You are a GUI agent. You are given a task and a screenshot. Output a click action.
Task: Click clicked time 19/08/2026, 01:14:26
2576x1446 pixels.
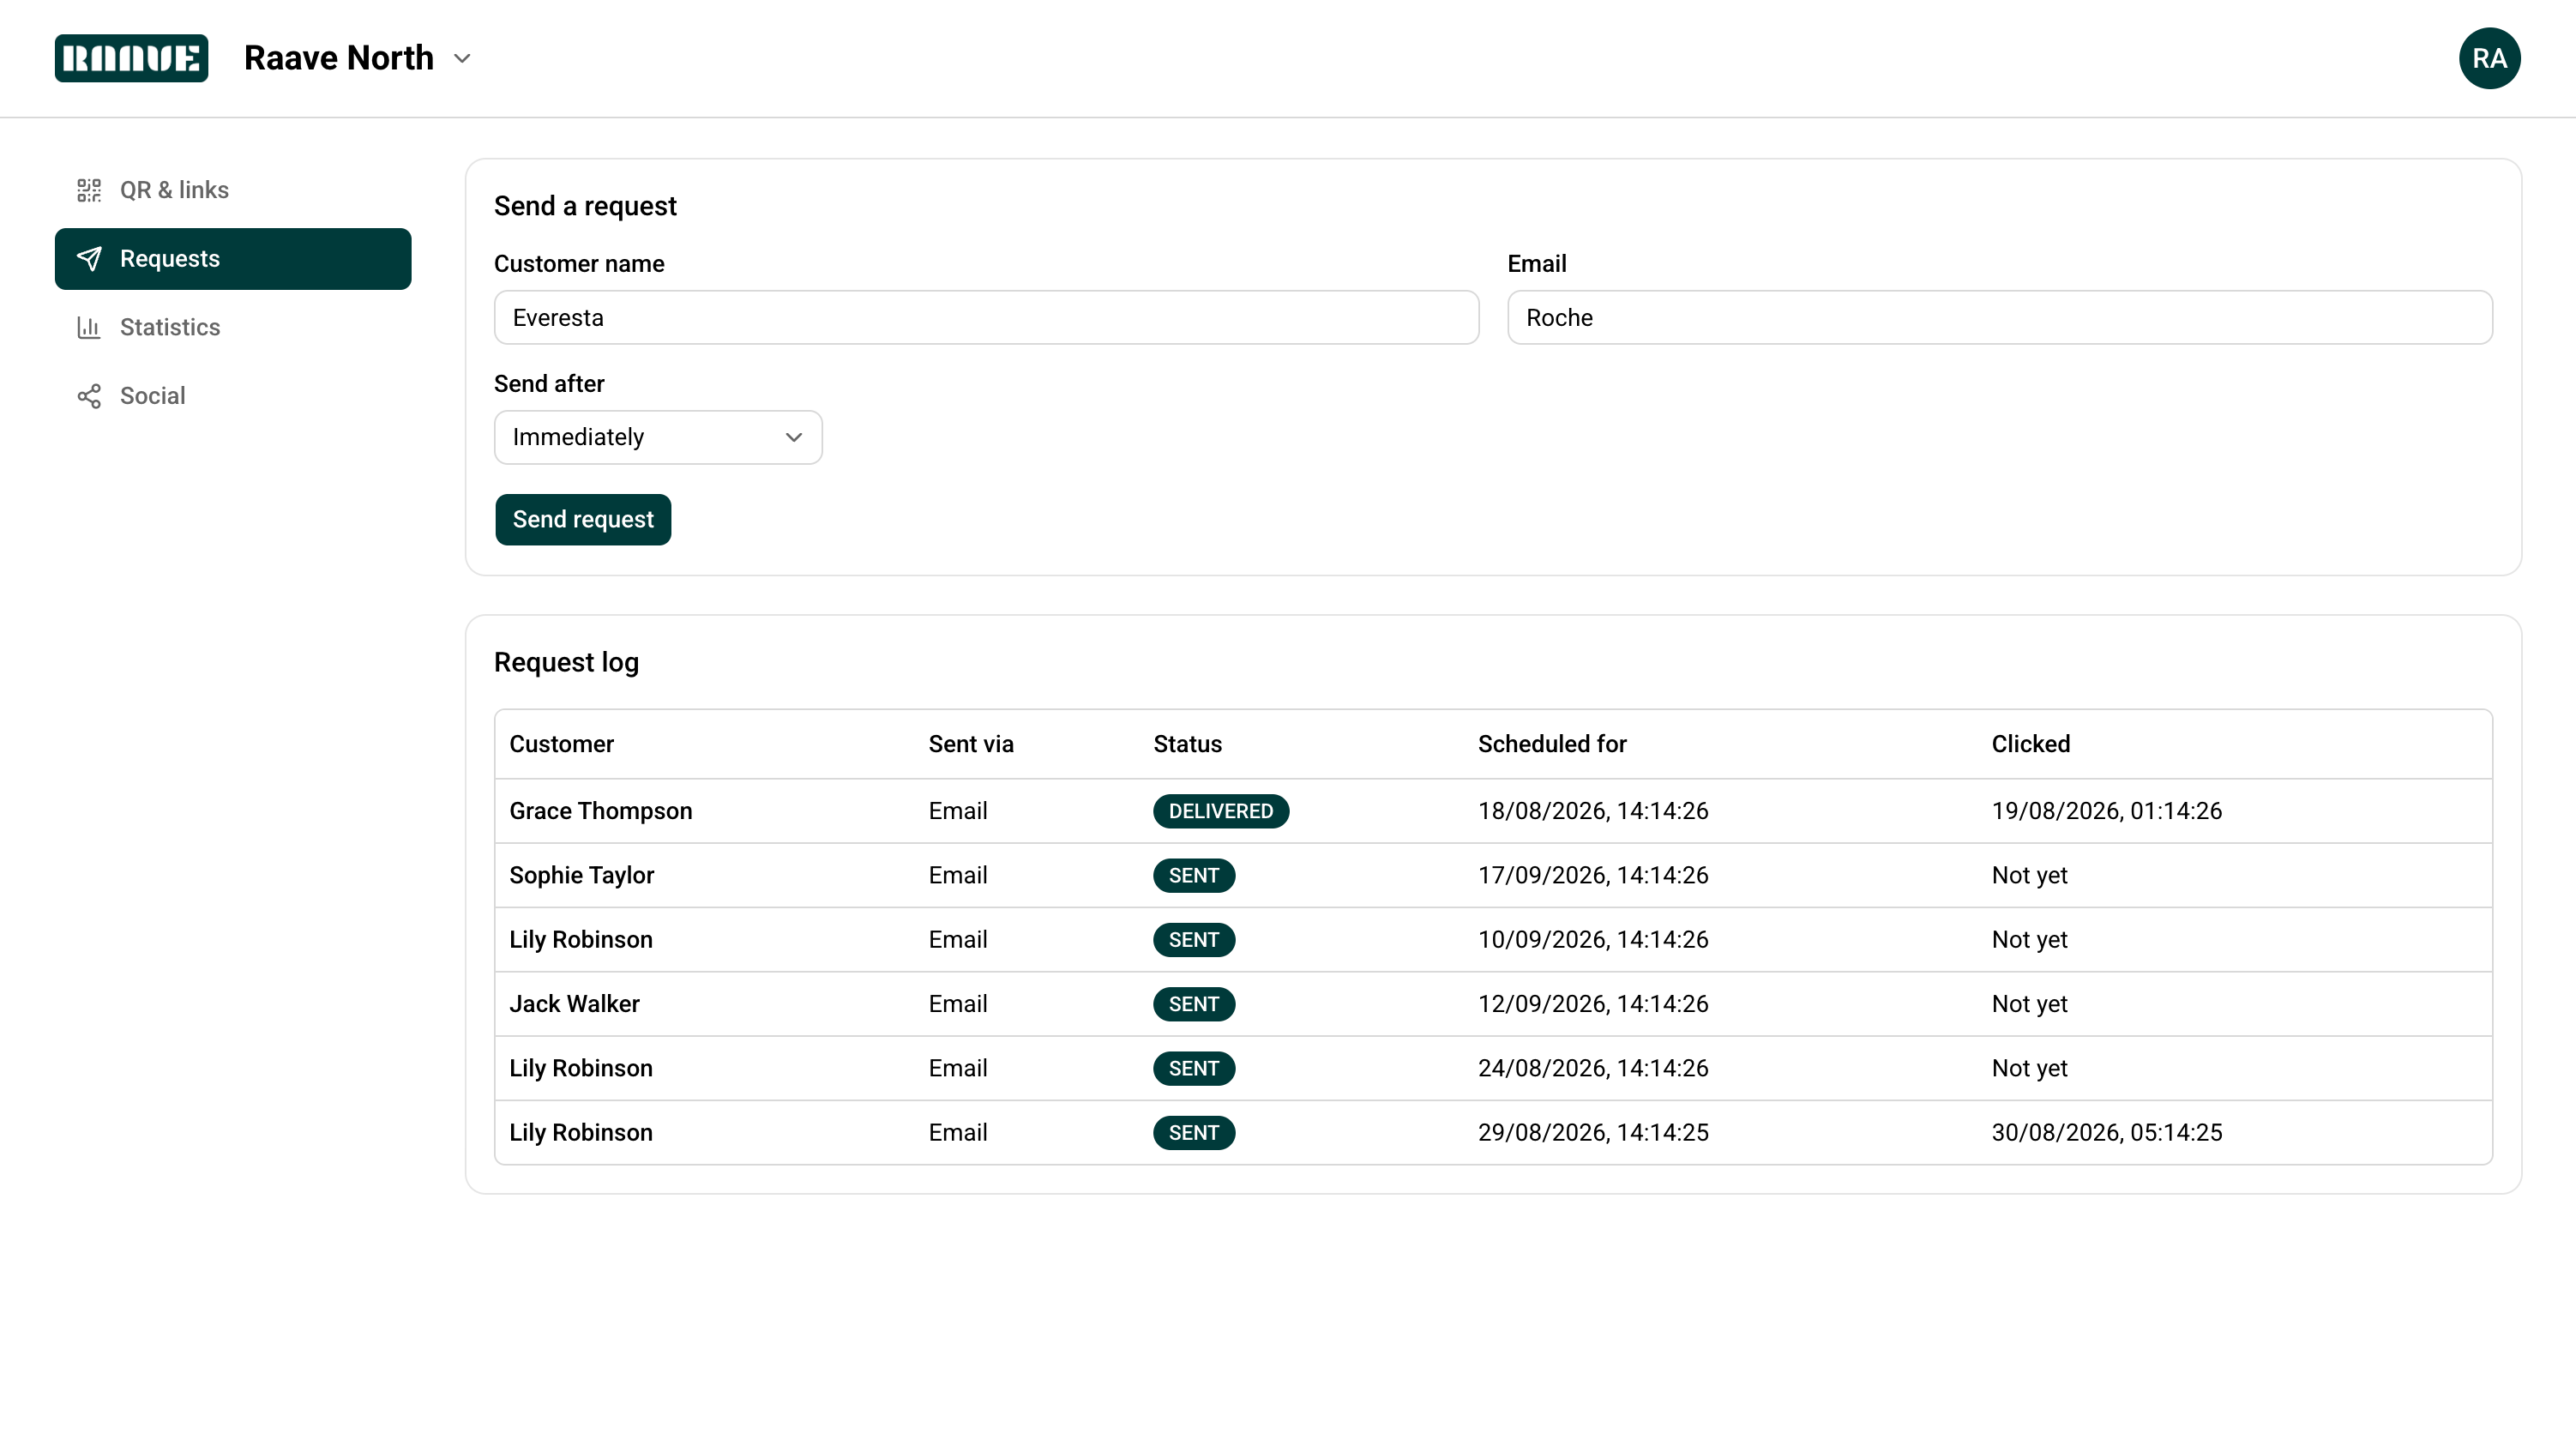tap(2106, 811)
